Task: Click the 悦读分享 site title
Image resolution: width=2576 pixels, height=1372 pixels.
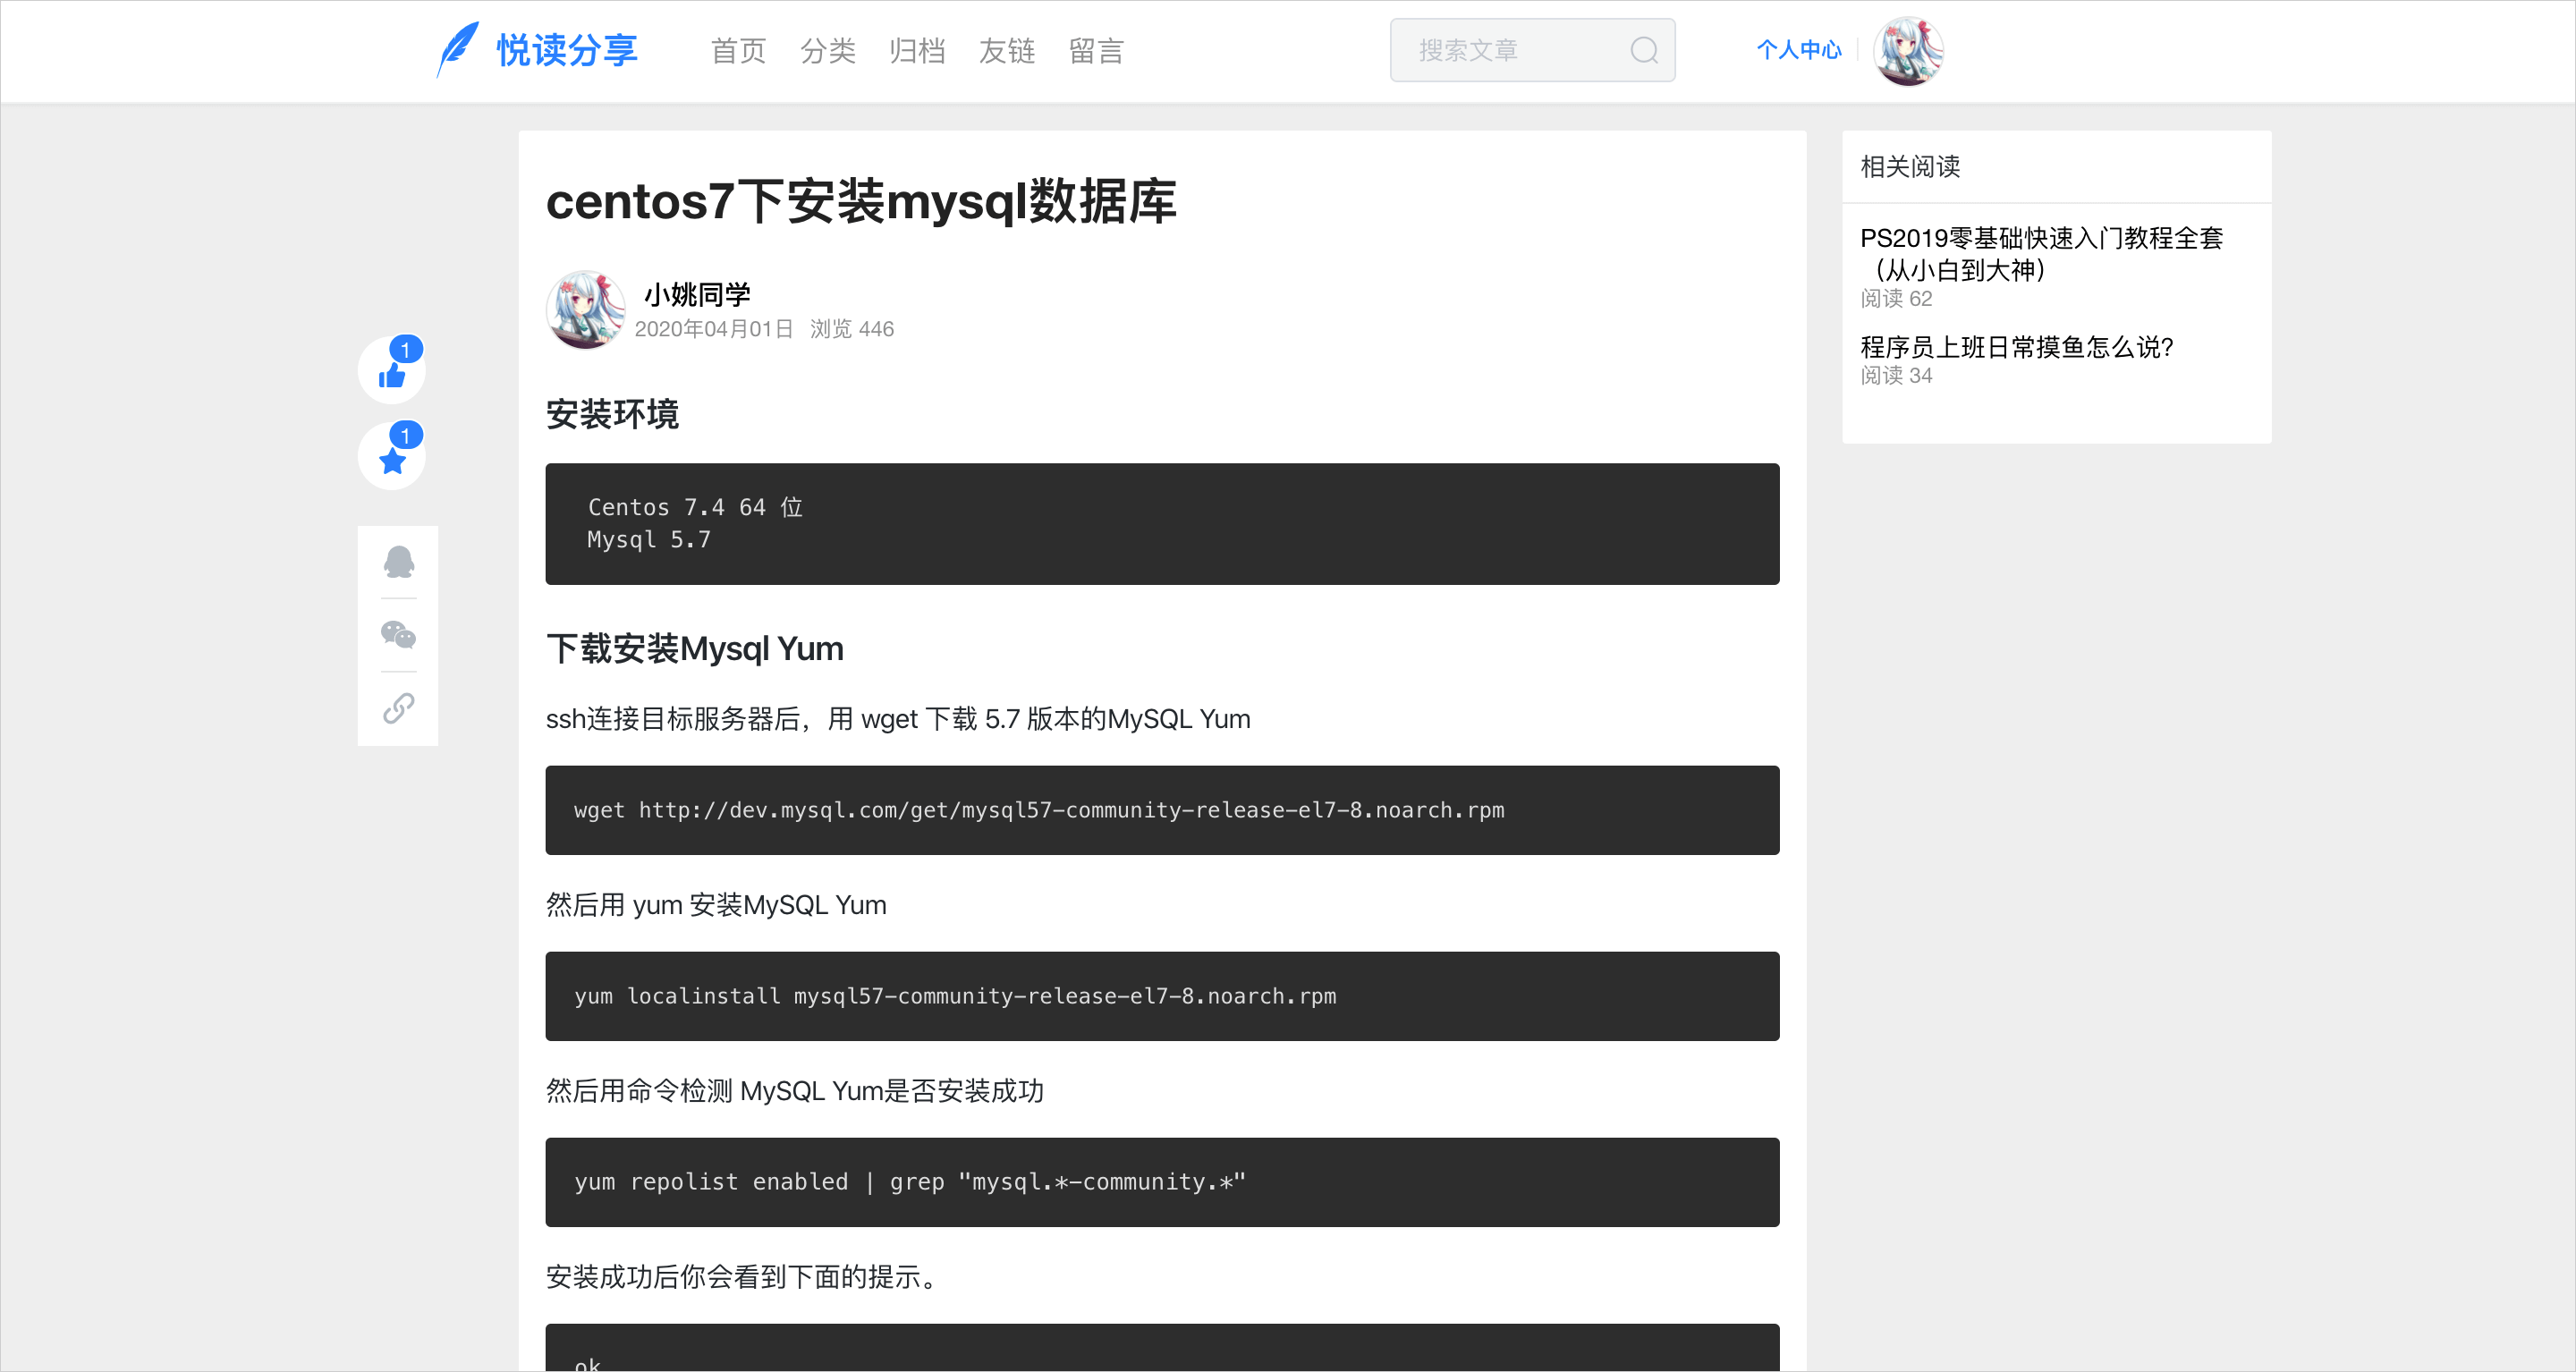Action: [x=567, y=50]
